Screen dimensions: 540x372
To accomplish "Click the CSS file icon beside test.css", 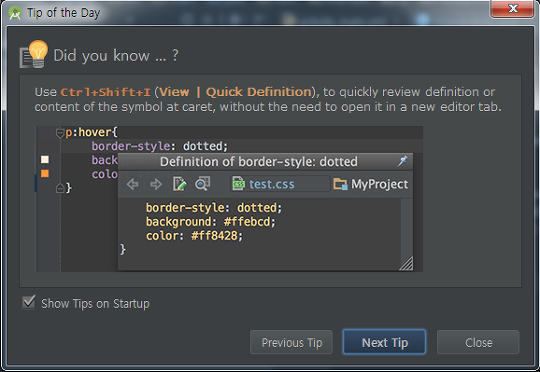I will pos(238,184).
